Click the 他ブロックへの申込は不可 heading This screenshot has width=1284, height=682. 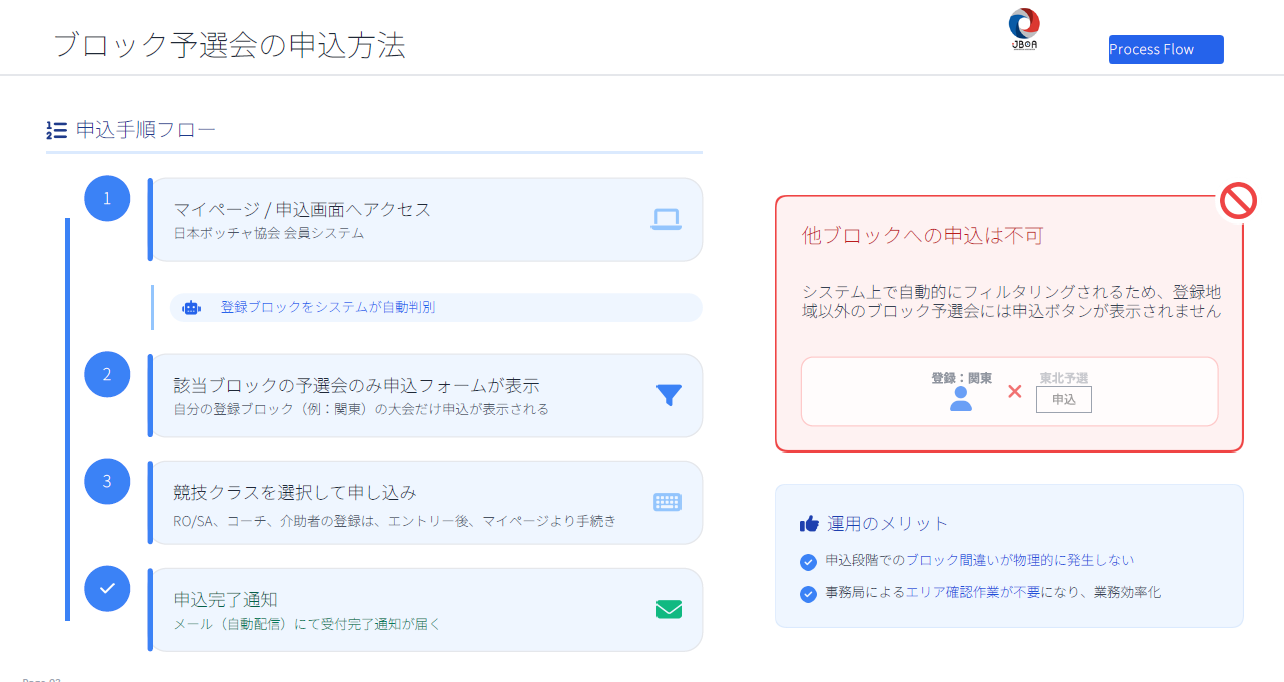pos(923,236)
